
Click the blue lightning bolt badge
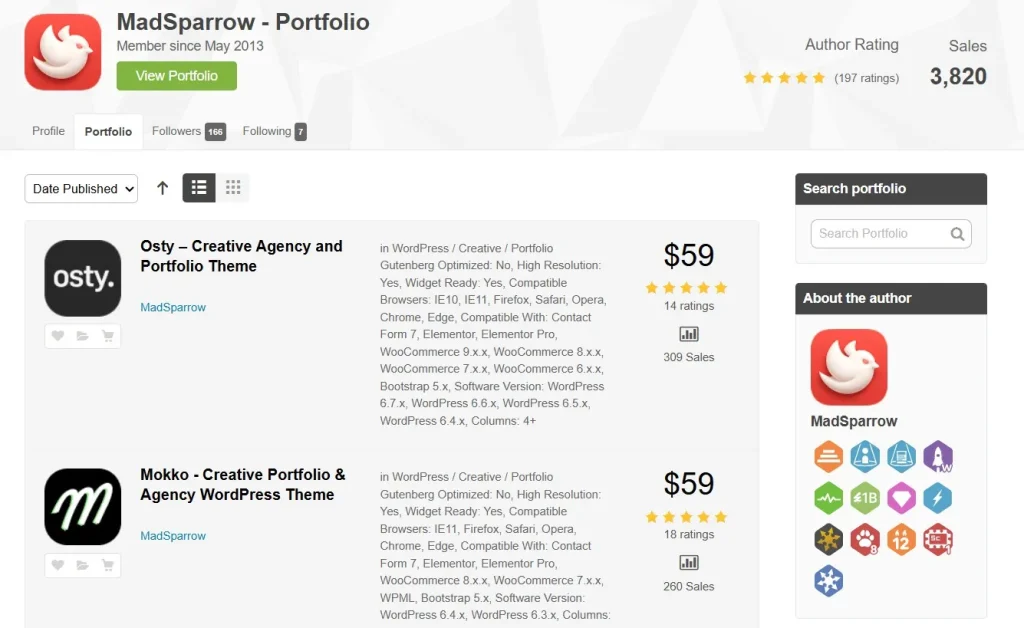pyautogui.click(x=938, y=498)
